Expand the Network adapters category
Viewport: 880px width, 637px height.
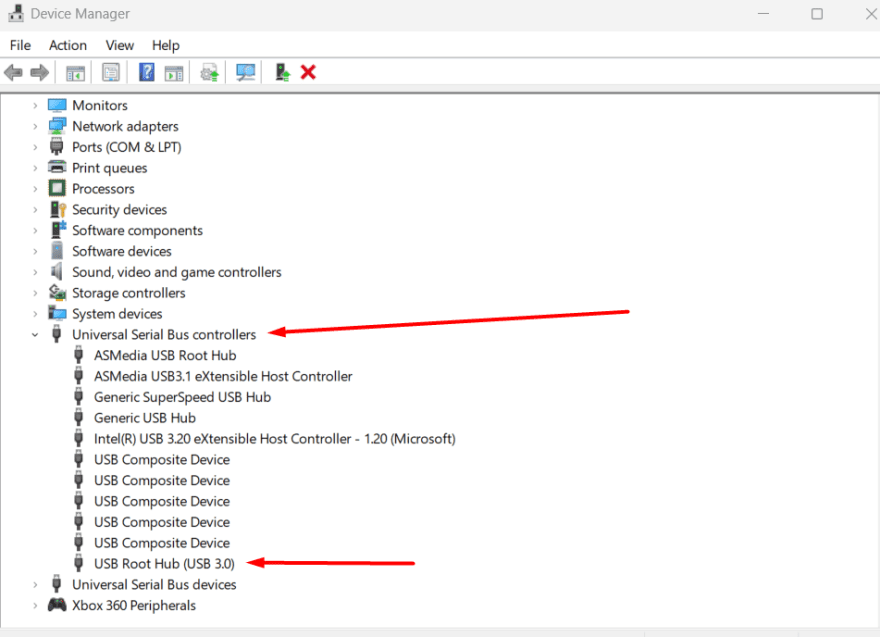(35, 126)
